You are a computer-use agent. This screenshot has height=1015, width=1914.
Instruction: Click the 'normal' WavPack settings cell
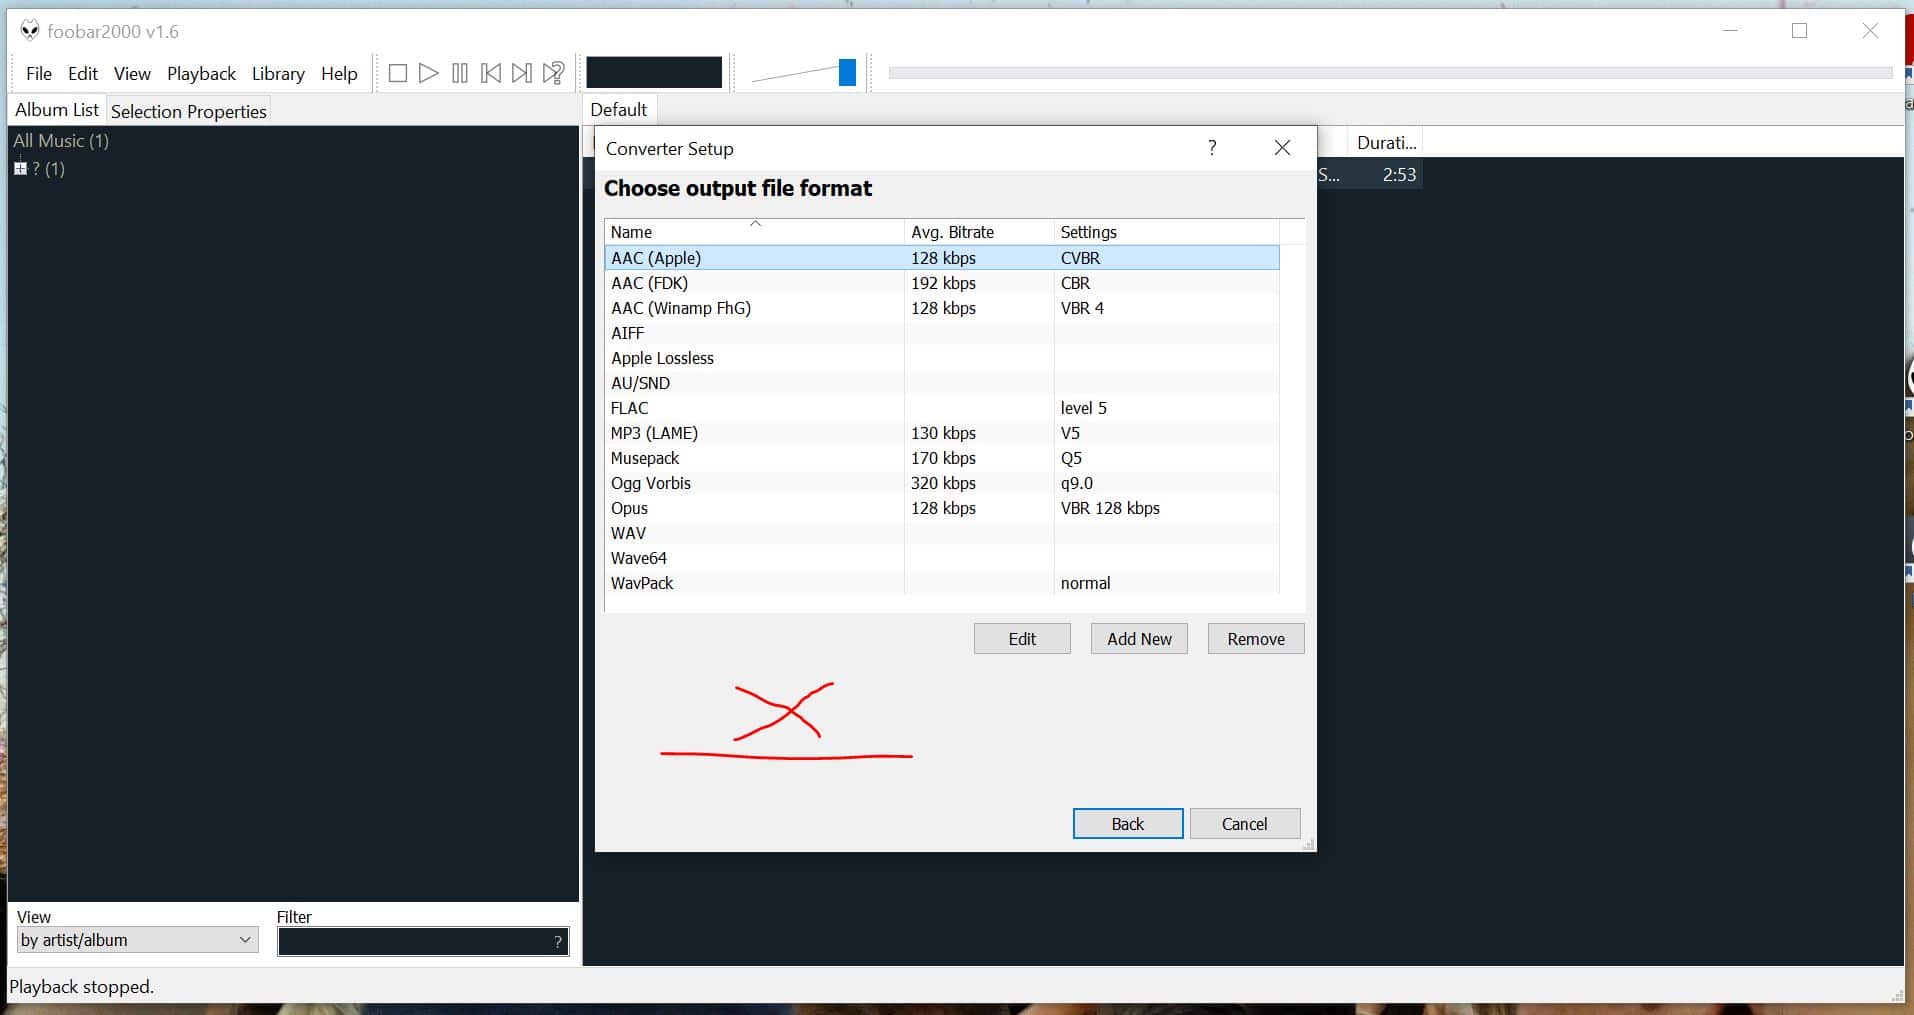pyautogui.click(x=1085, y=583)
